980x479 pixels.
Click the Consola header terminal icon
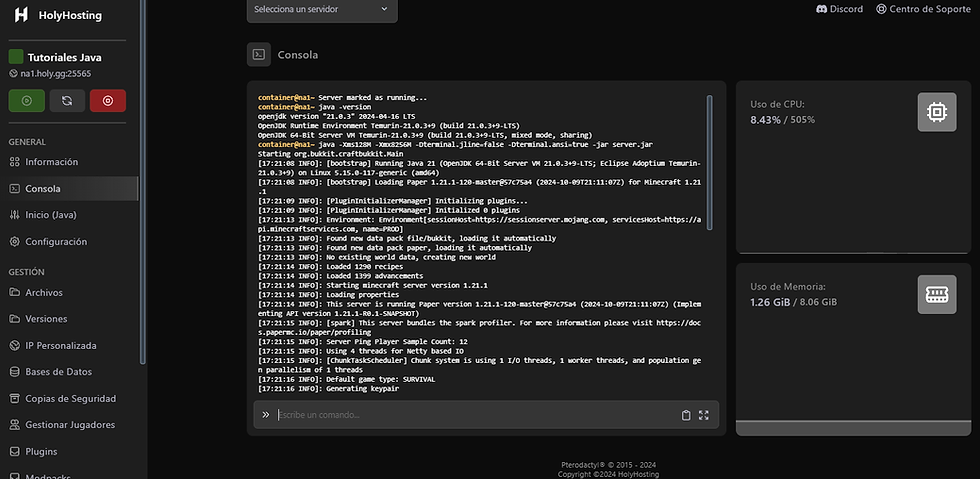pyautogui.click(x=259, y=54)
